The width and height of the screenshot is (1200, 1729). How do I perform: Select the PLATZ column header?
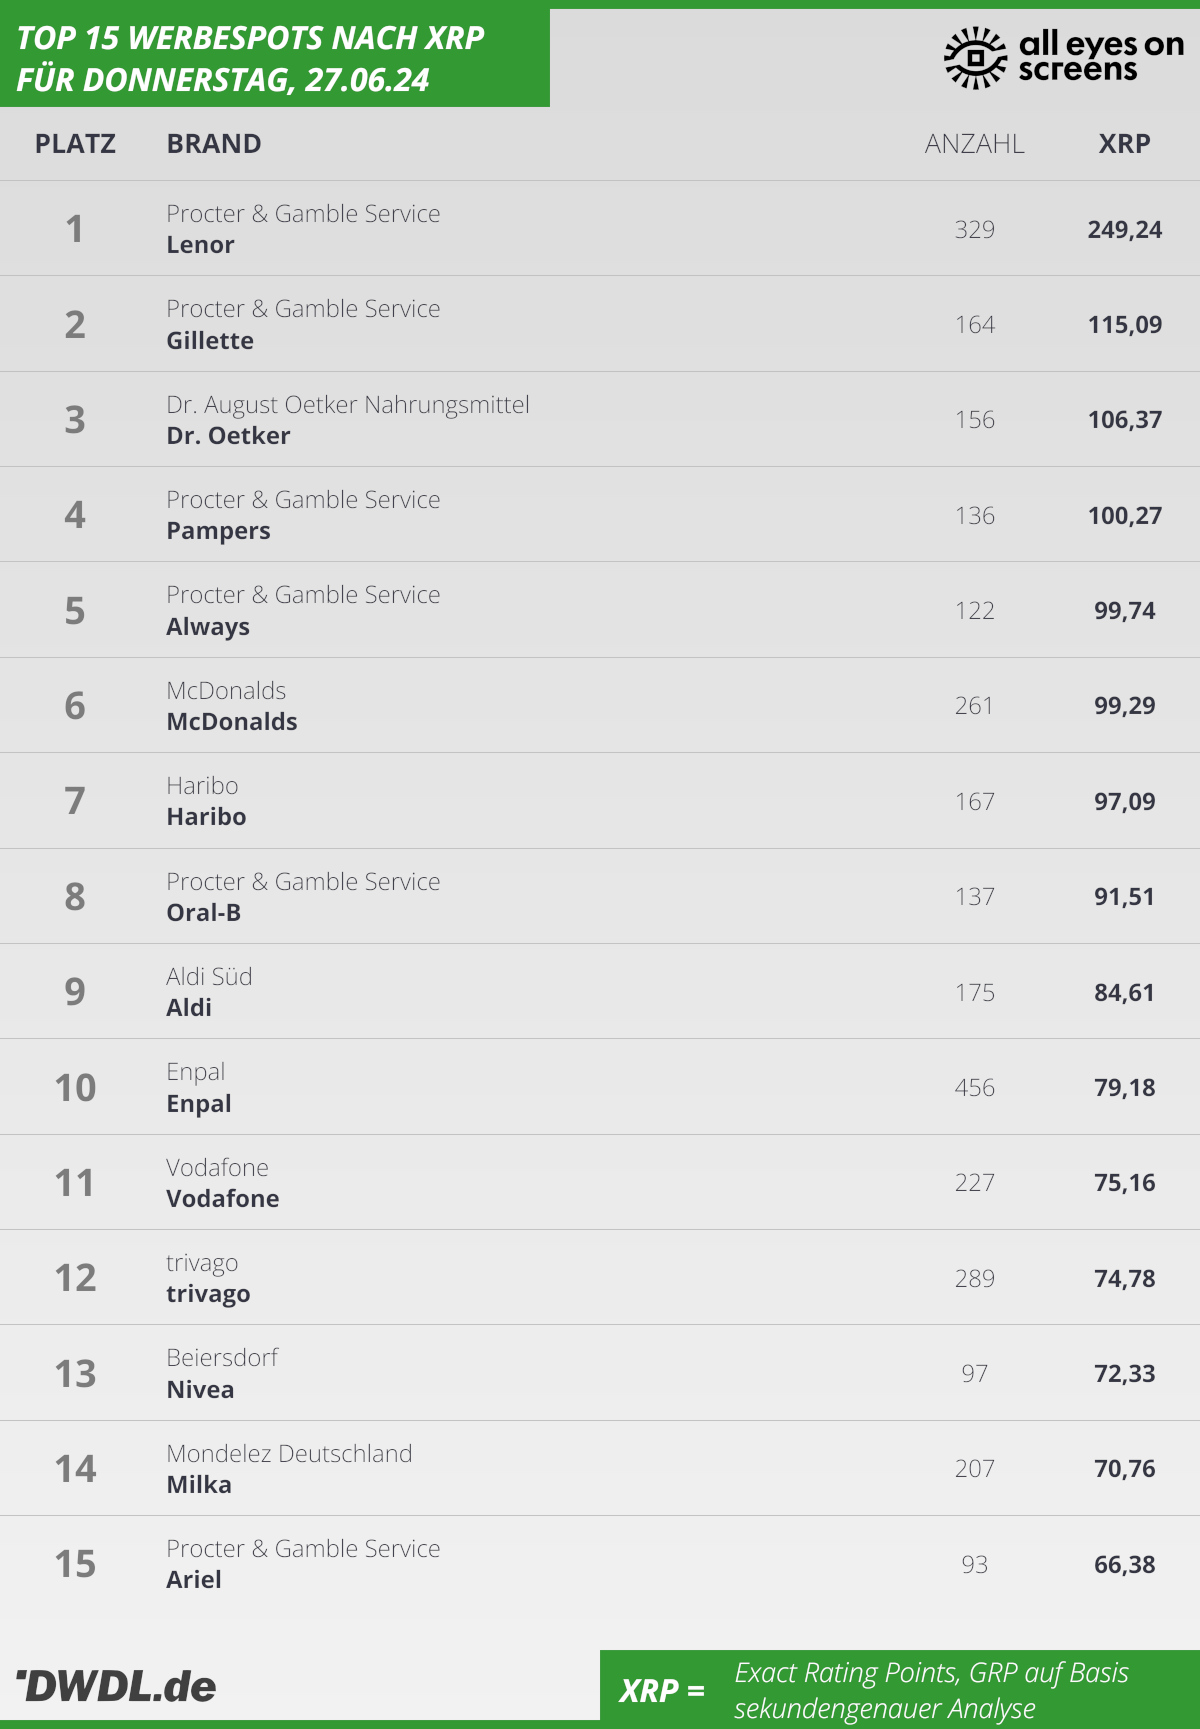coord(75,144)
